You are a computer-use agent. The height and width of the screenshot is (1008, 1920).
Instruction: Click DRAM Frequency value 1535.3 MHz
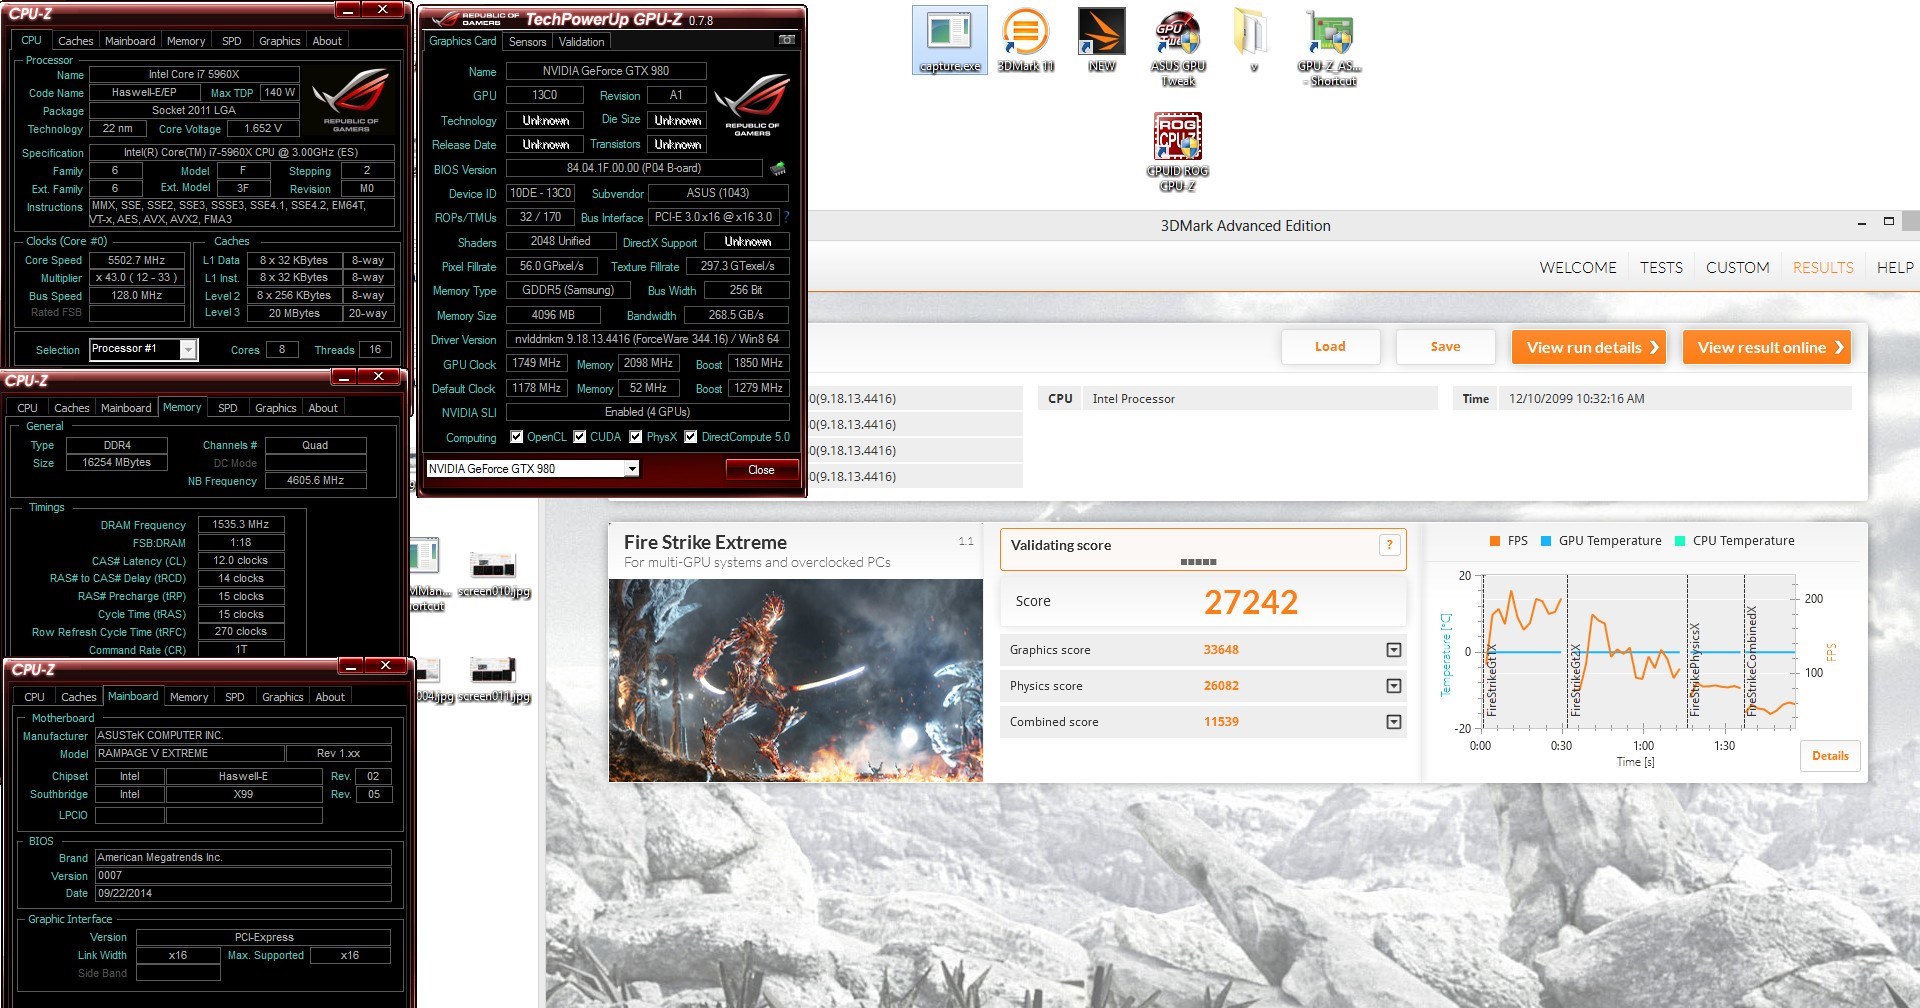pyautogui.click(x=241, y=524)
